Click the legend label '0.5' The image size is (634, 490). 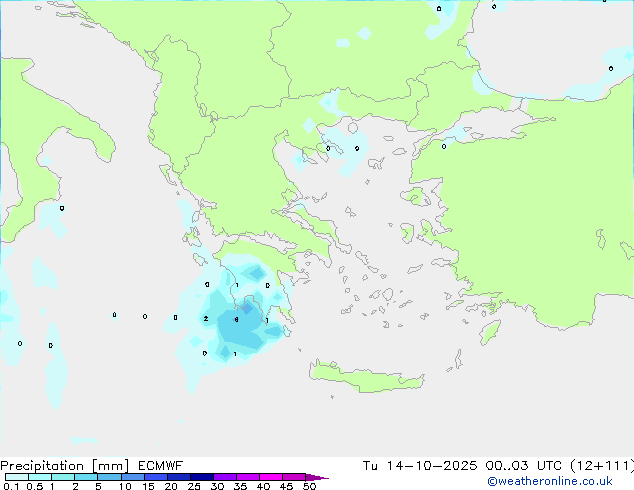point(34,486)
